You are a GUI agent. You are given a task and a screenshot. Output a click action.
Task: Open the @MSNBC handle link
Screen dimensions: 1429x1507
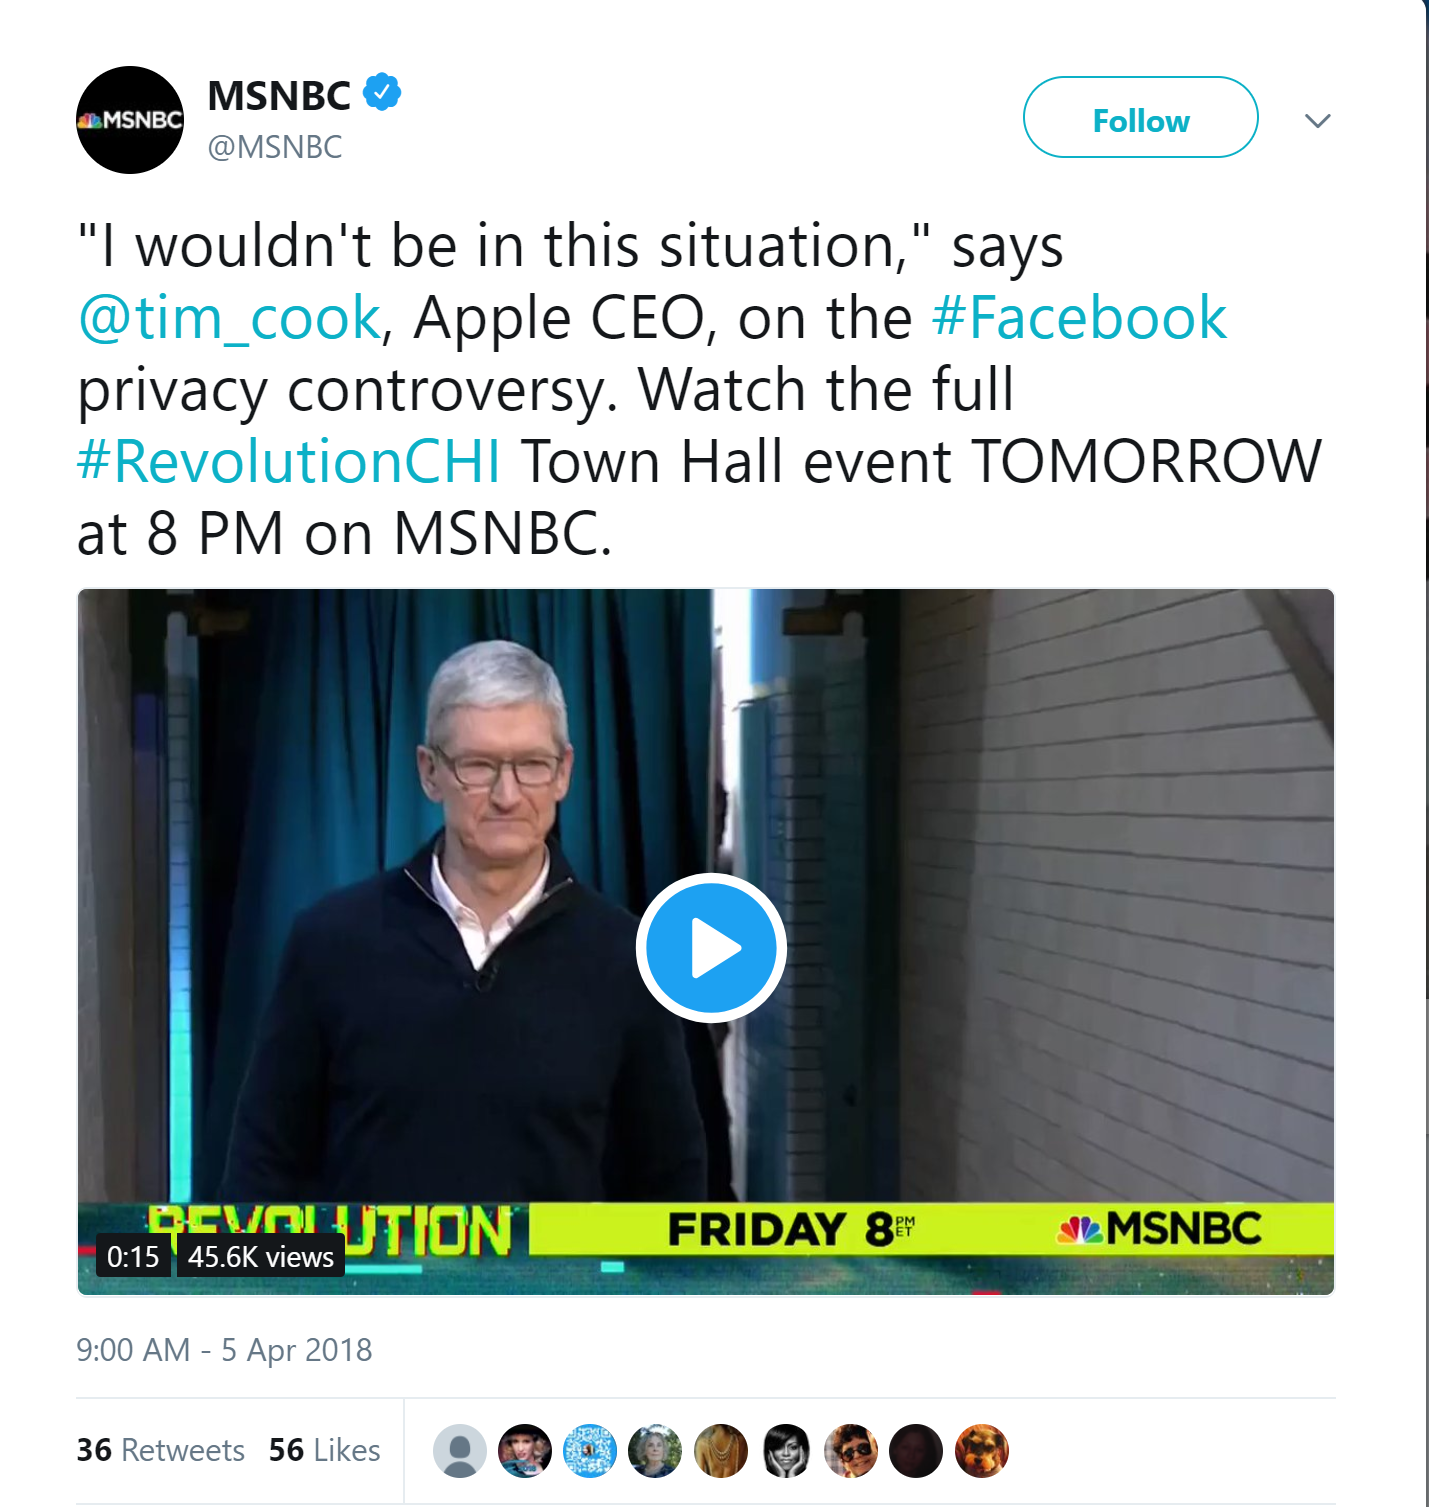point(275,147)
